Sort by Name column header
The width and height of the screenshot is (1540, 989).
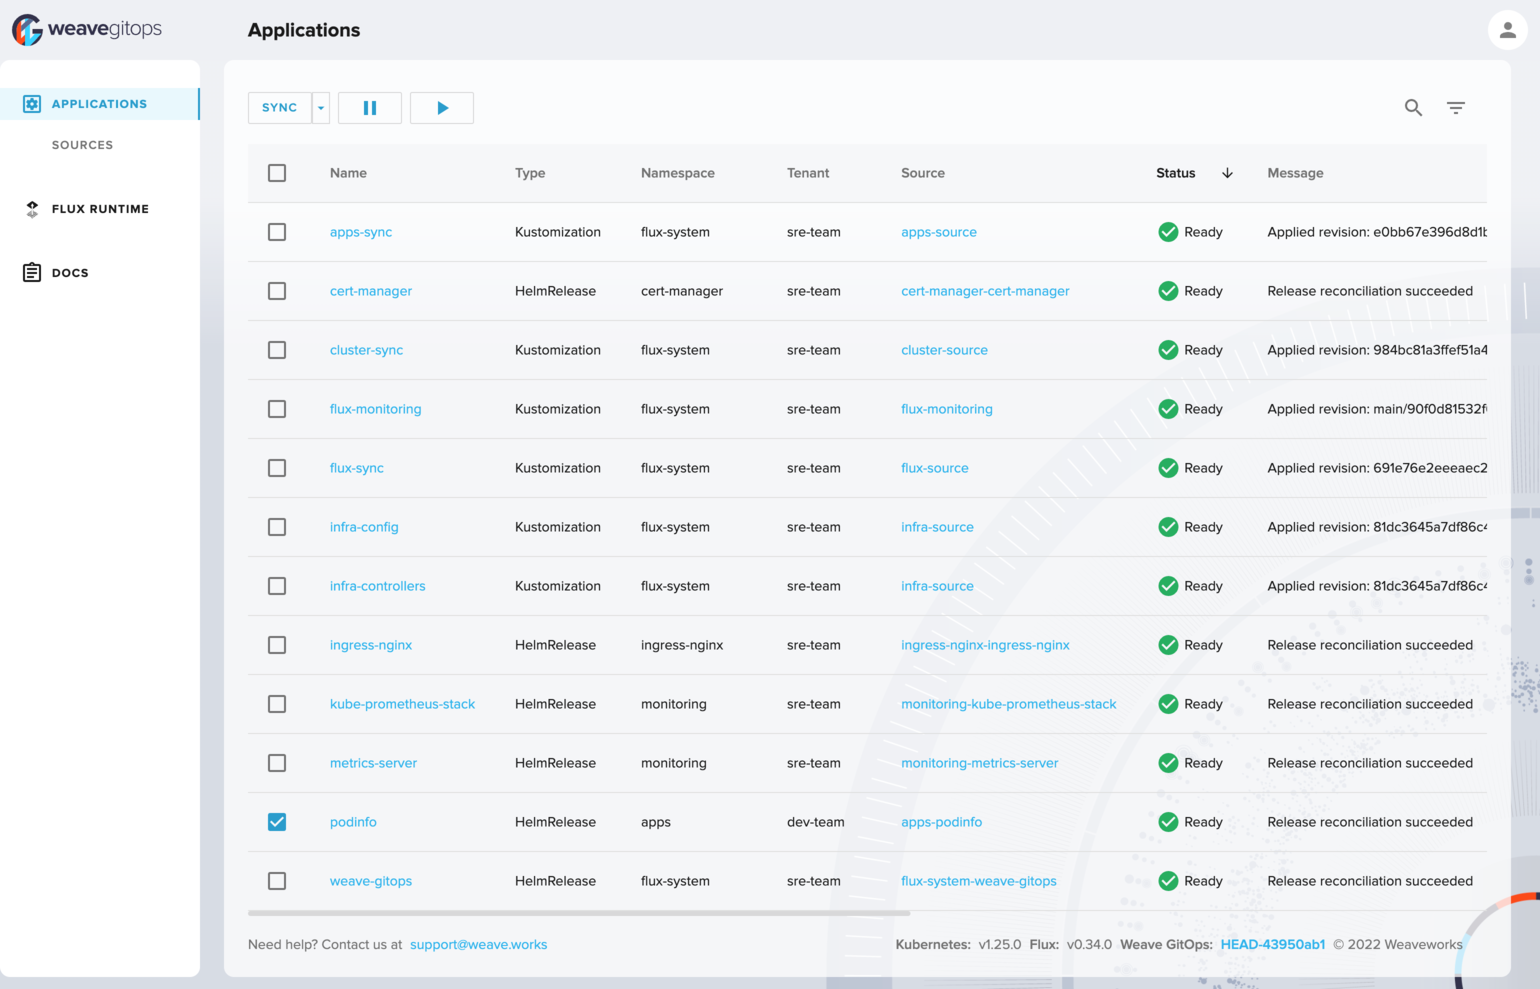[348, 173]
